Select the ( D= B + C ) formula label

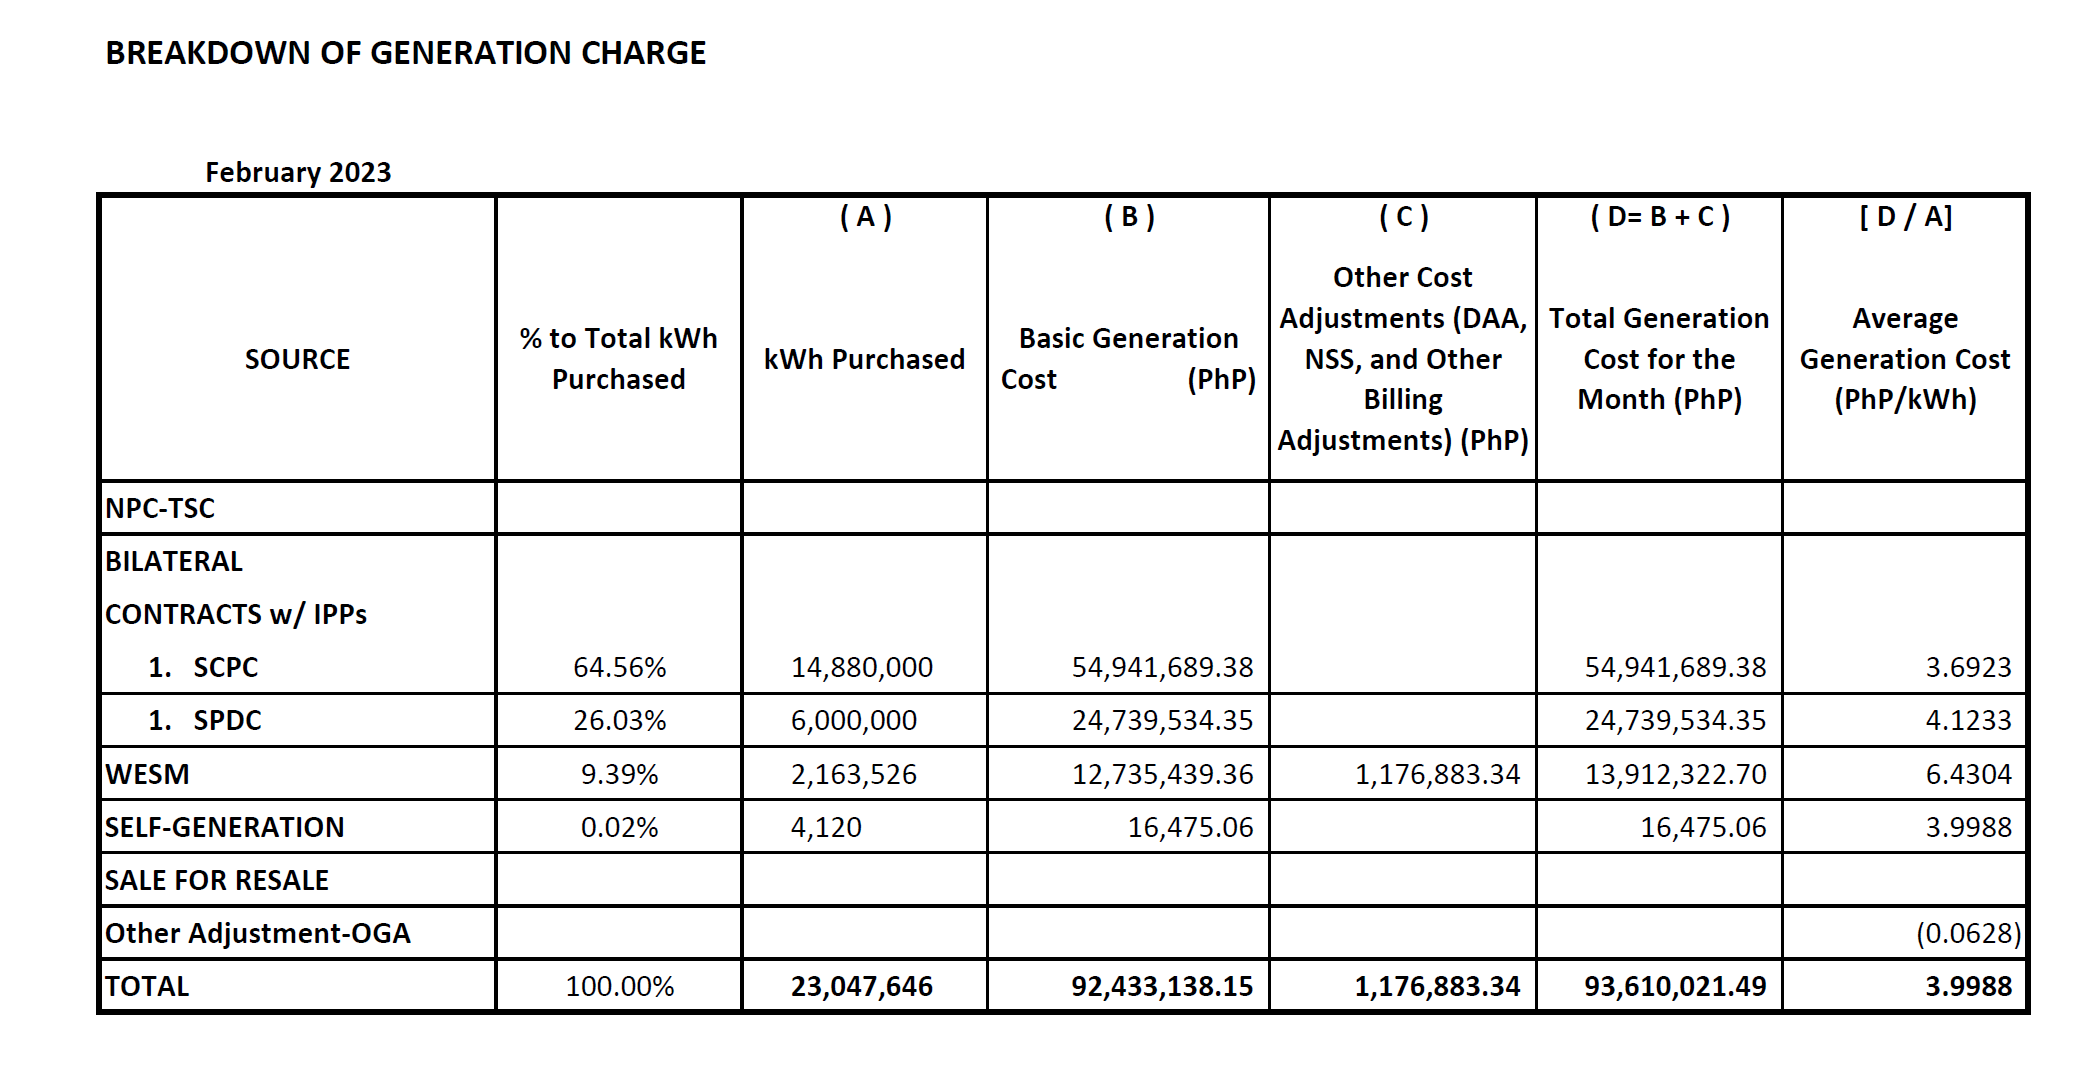(x=1660, y=217)
